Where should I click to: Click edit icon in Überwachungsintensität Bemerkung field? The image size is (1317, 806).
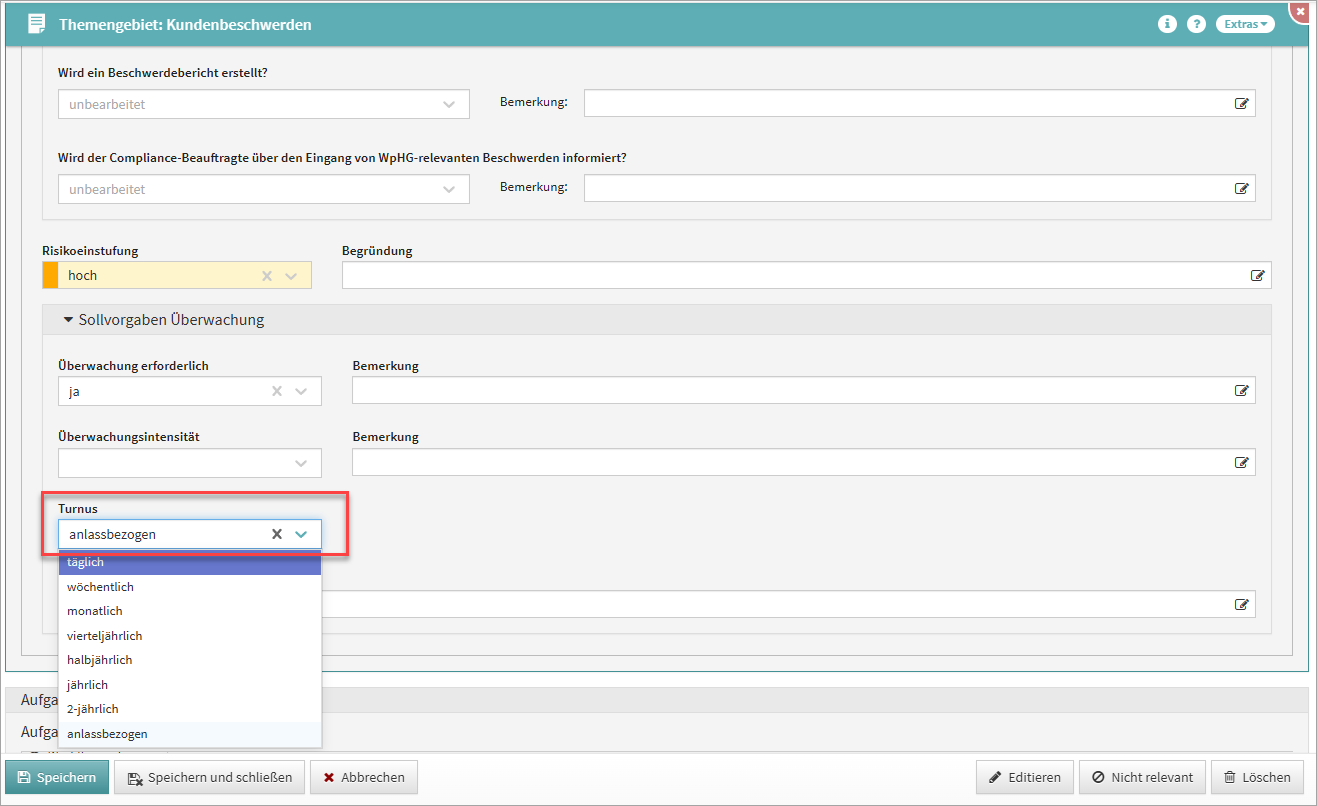tap(1241, 463)
